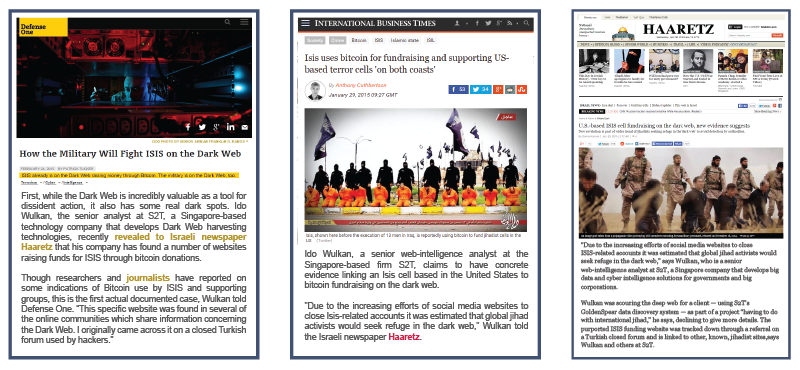Open the Crime tag on IBT page

point(337,40)
